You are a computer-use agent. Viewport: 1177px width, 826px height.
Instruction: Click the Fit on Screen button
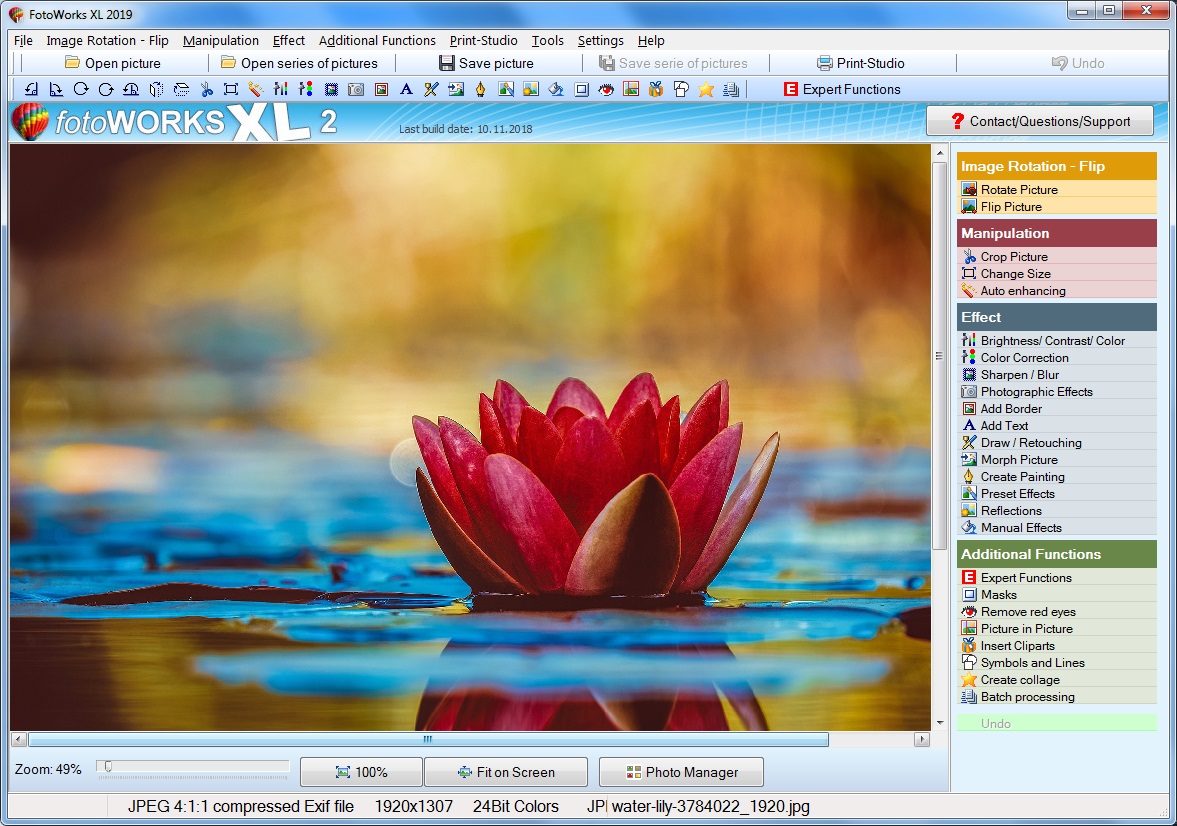[506, 771]
